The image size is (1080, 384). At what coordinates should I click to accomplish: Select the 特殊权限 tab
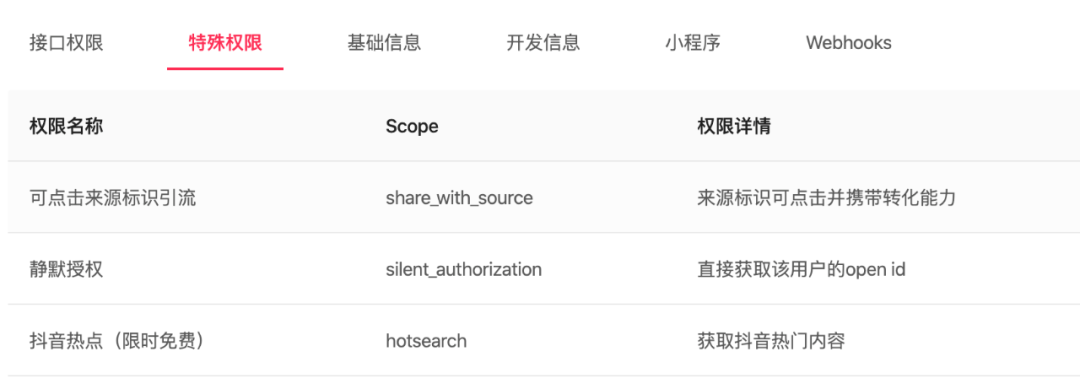[225, 43]
